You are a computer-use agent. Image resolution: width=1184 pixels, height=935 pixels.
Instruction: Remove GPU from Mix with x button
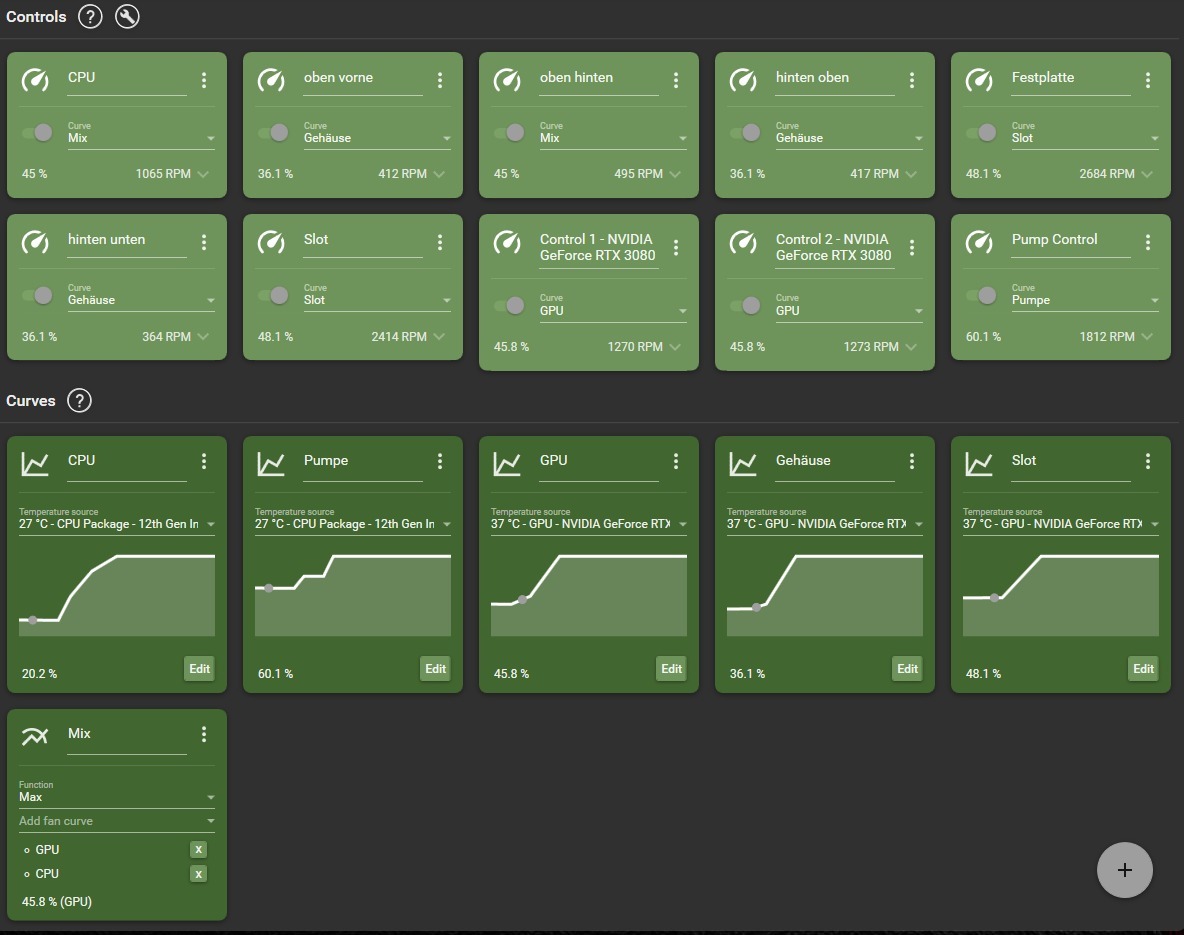(198, 850)
